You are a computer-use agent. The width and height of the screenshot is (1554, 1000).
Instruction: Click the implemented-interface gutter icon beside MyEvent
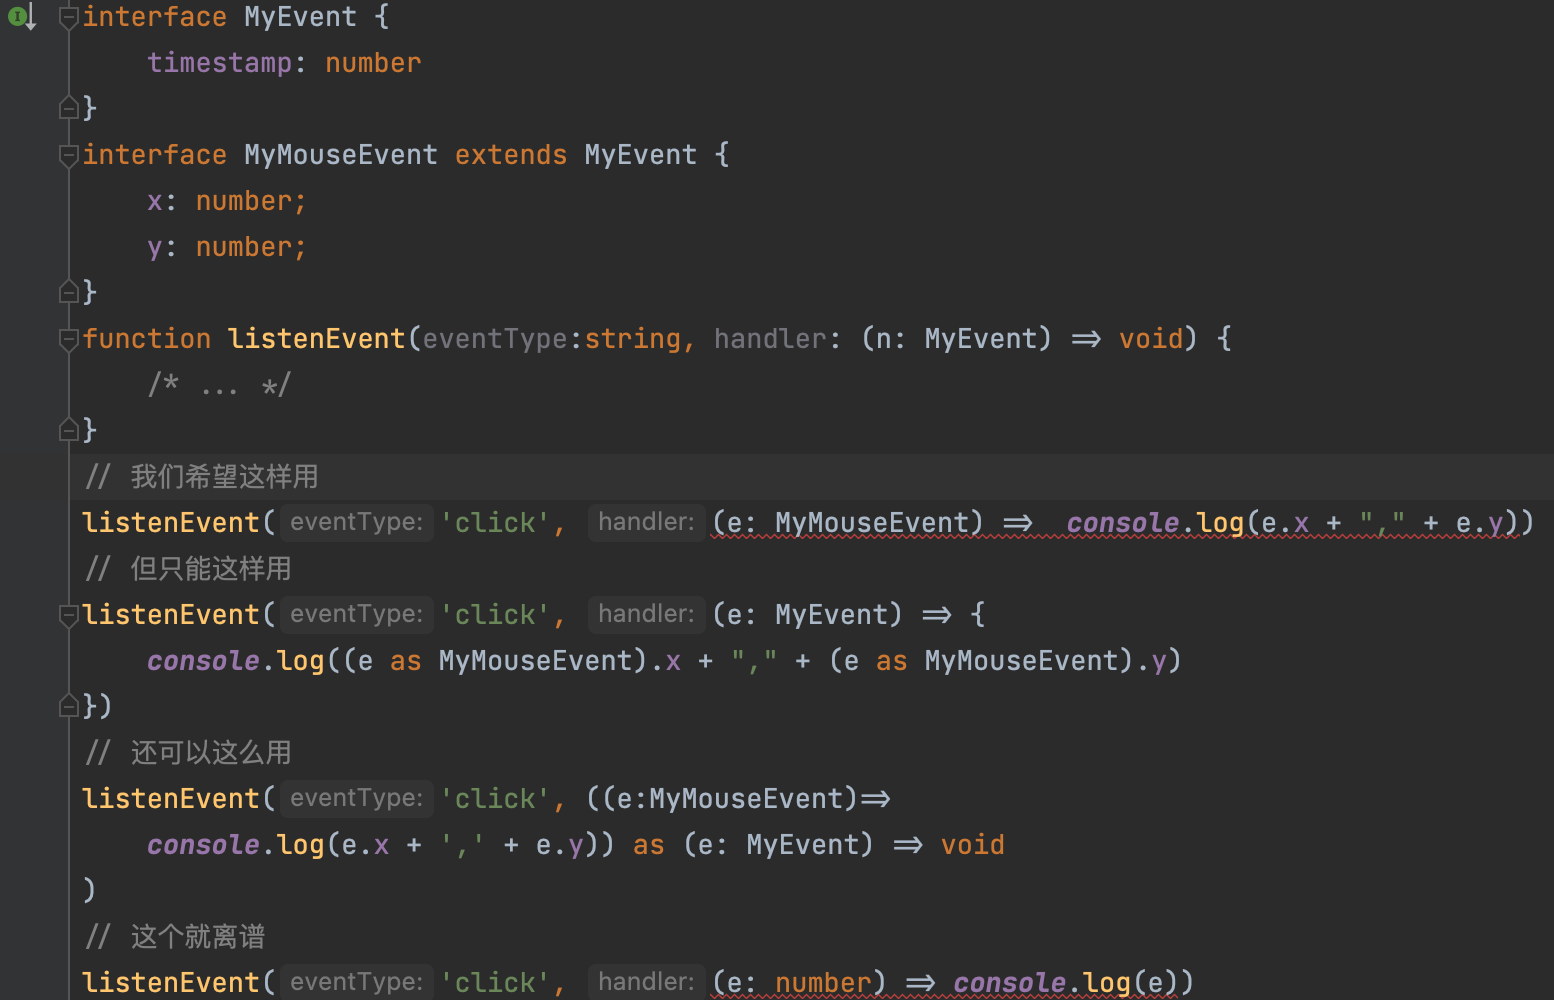(22, 16)
